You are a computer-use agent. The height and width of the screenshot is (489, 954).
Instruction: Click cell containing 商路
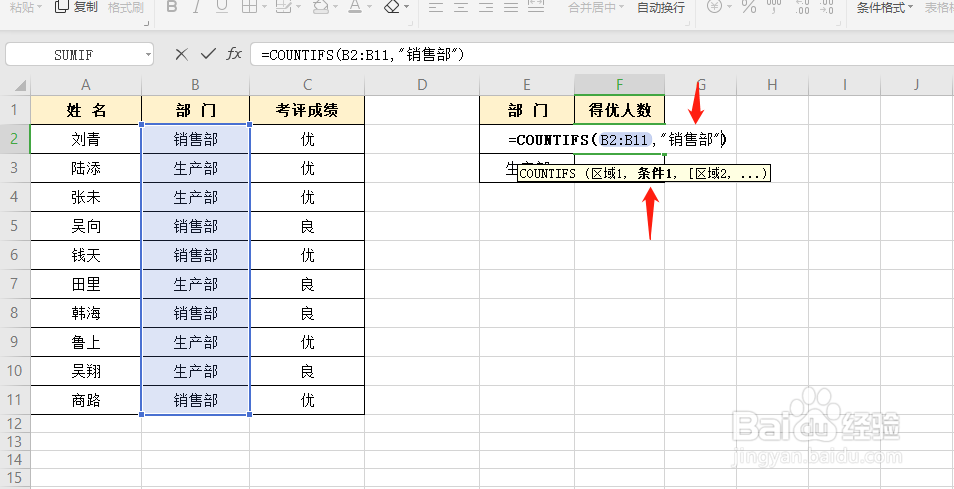86,400
